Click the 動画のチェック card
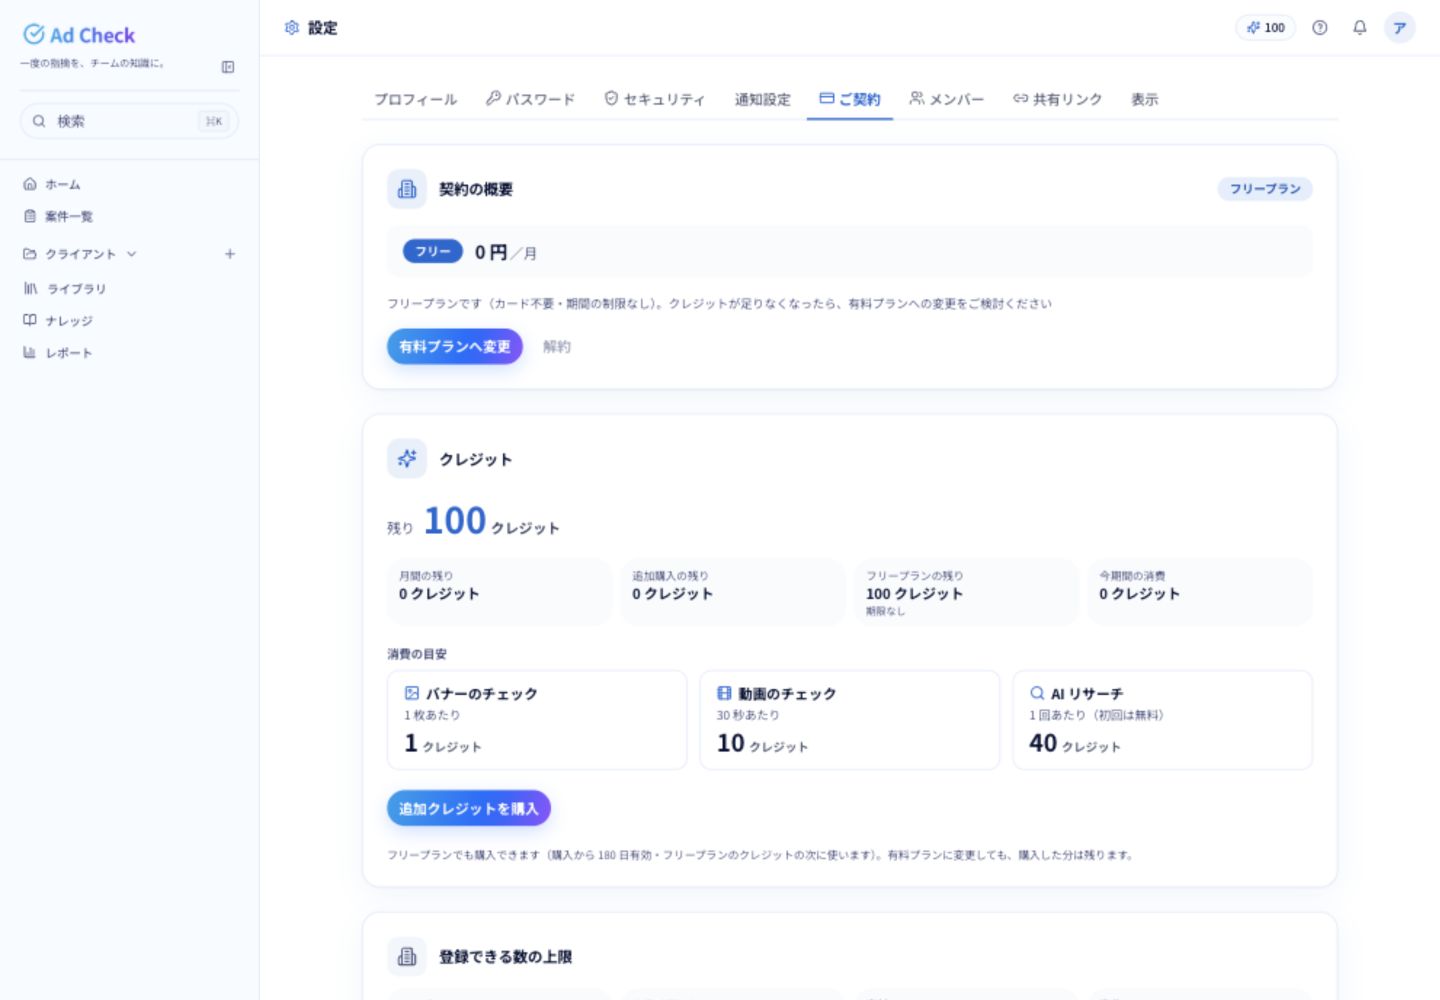 (x=850, y=720)
